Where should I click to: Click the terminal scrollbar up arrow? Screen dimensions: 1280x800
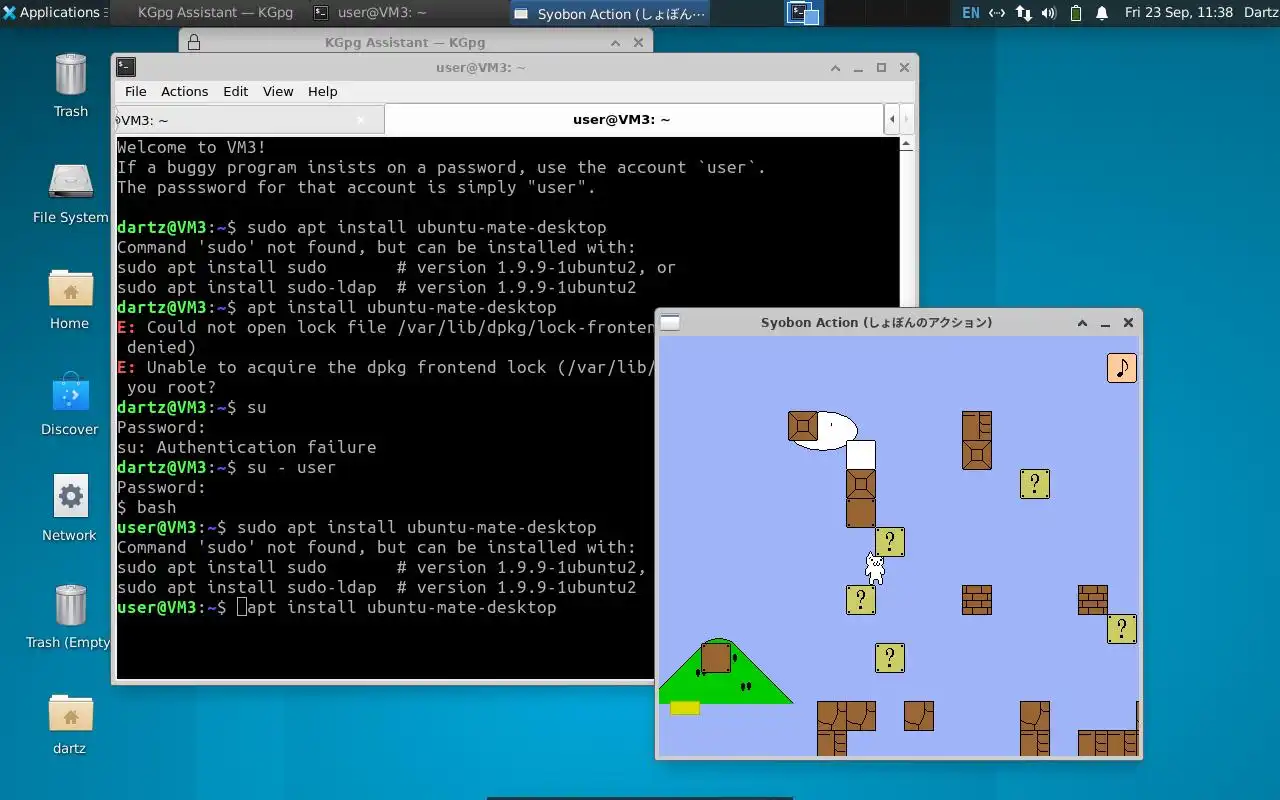point(907,144)
